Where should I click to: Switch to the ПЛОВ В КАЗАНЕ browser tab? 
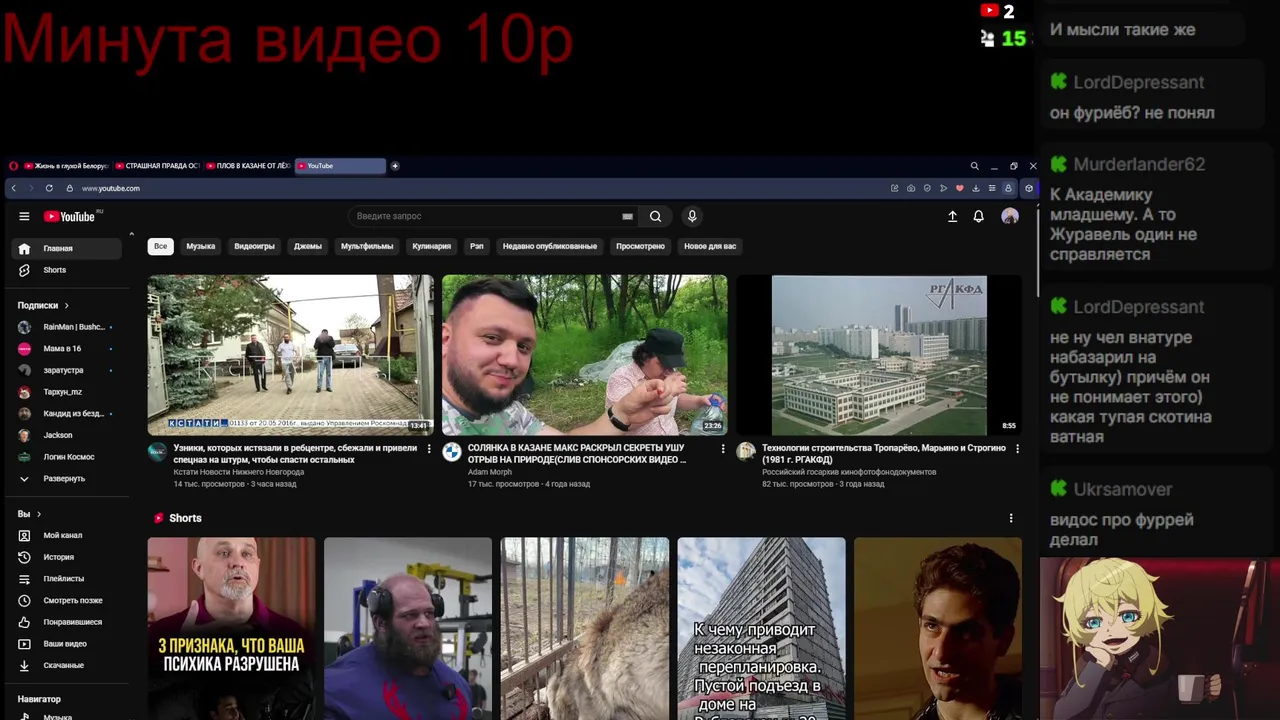coord(248,166)
